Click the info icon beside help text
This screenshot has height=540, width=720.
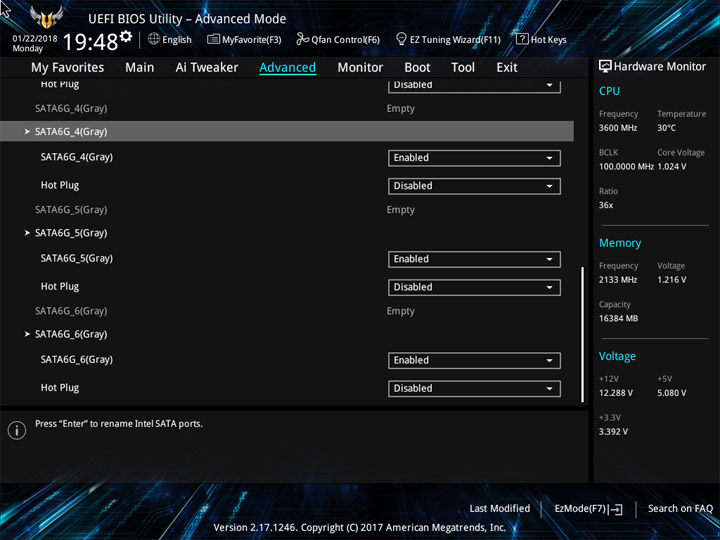point(17,430)
